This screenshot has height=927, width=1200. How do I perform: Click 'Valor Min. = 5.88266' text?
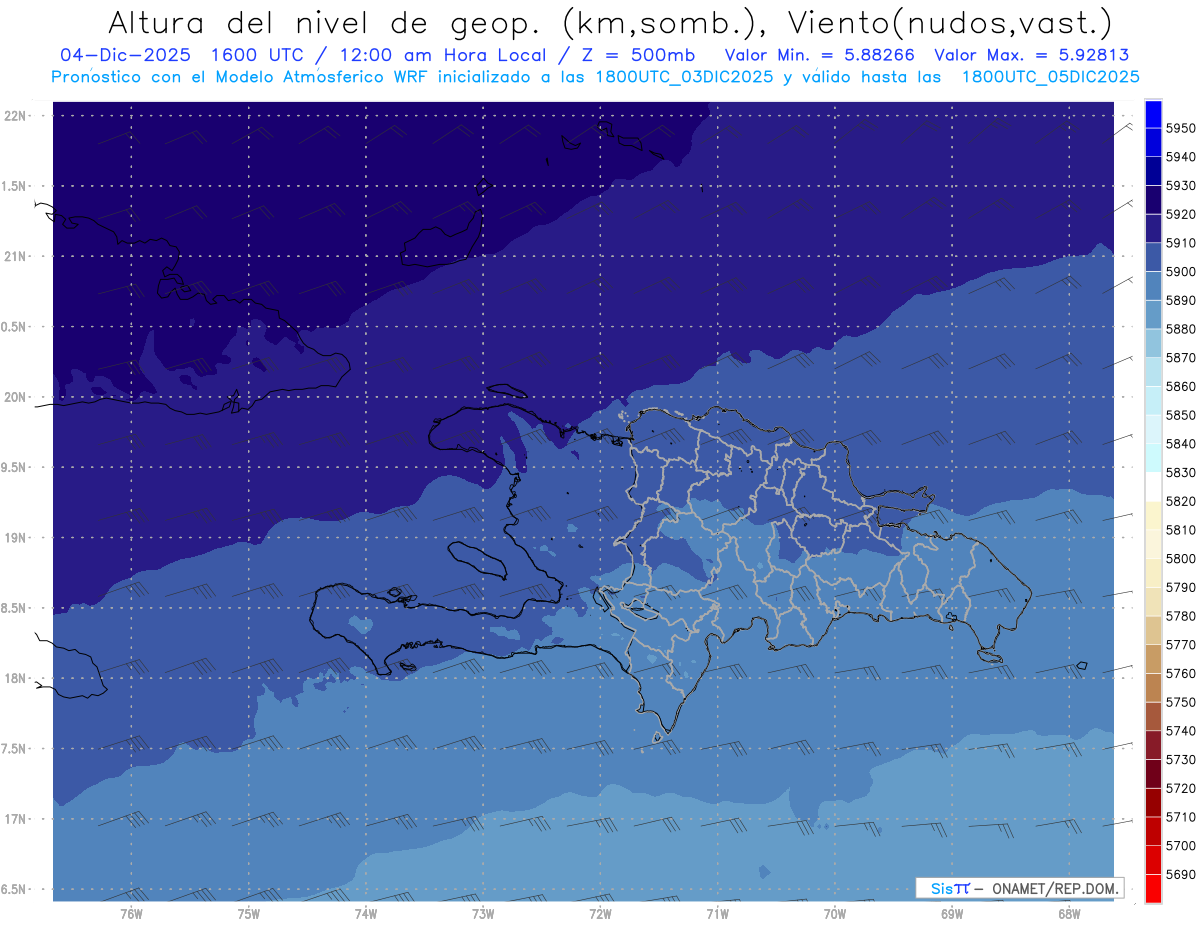point(819,55)
